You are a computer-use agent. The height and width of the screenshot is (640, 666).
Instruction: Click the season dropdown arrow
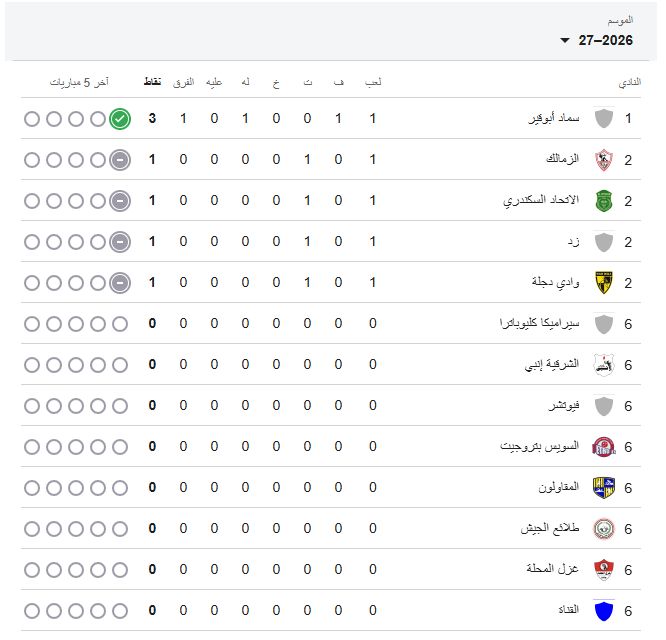click(564, 41)
